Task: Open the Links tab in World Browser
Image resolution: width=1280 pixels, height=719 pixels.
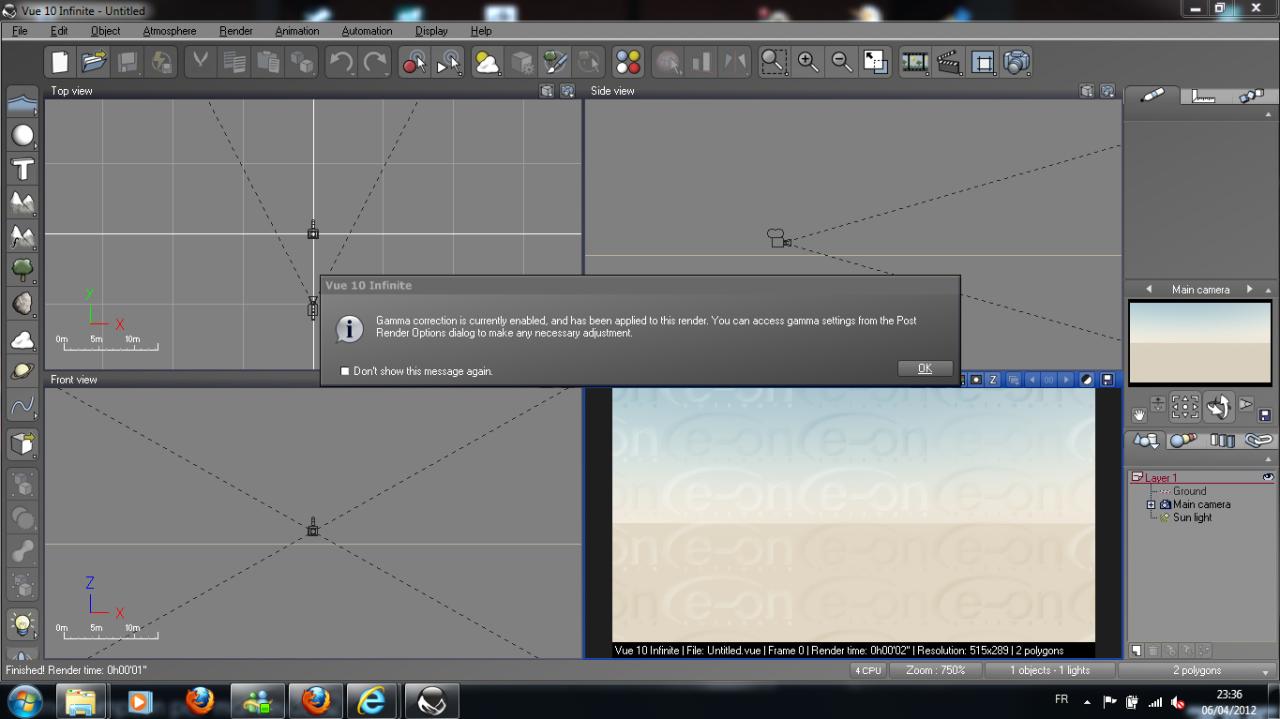Action: [x=1258, y=440]
